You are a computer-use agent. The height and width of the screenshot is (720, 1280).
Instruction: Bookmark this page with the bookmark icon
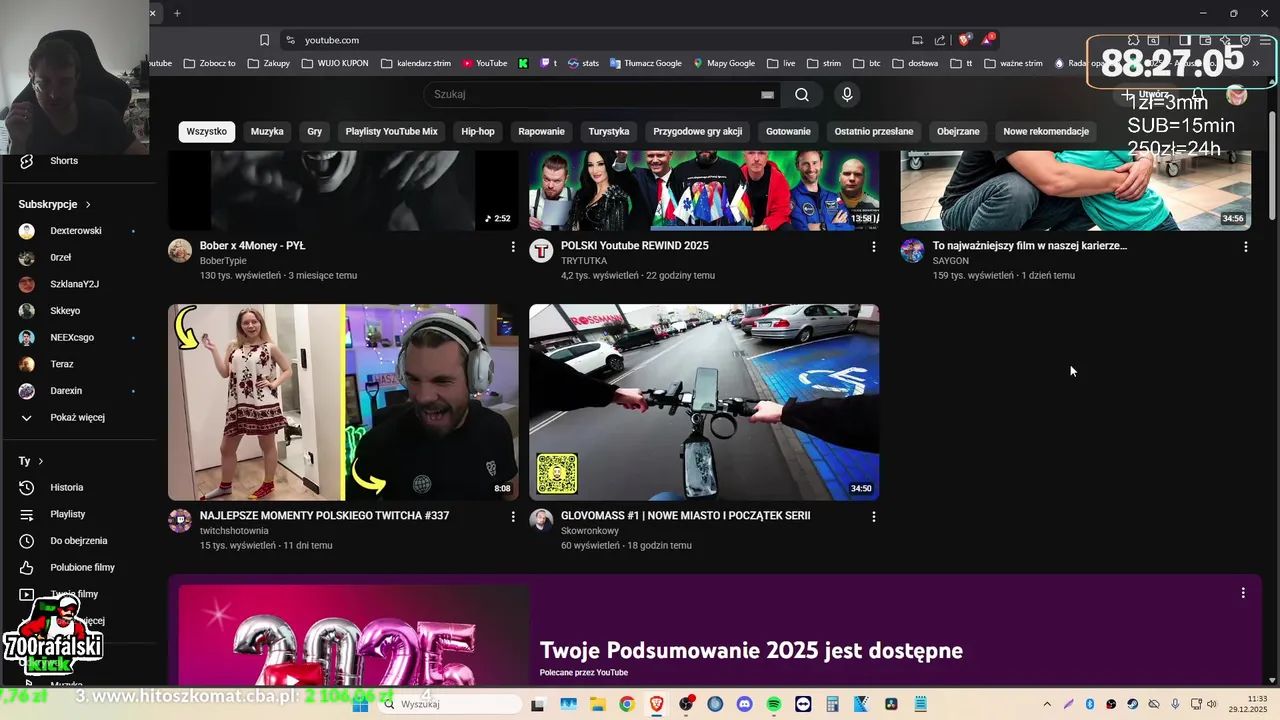[x=264, y=40]
